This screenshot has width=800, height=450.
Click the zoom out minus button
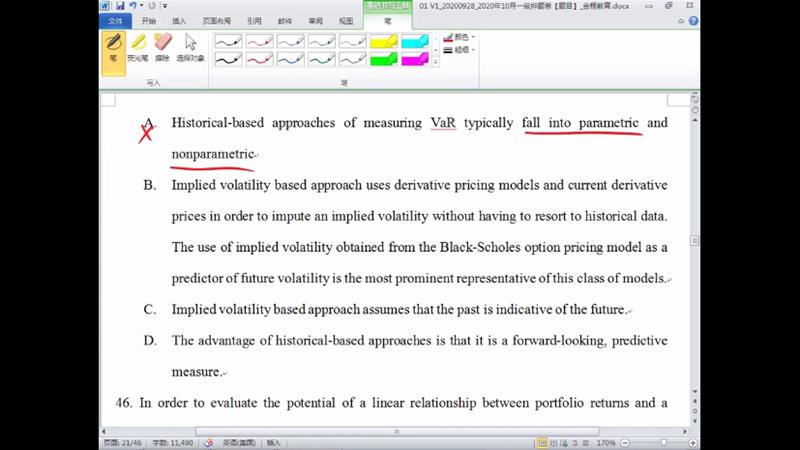click(x=624, y=443)
